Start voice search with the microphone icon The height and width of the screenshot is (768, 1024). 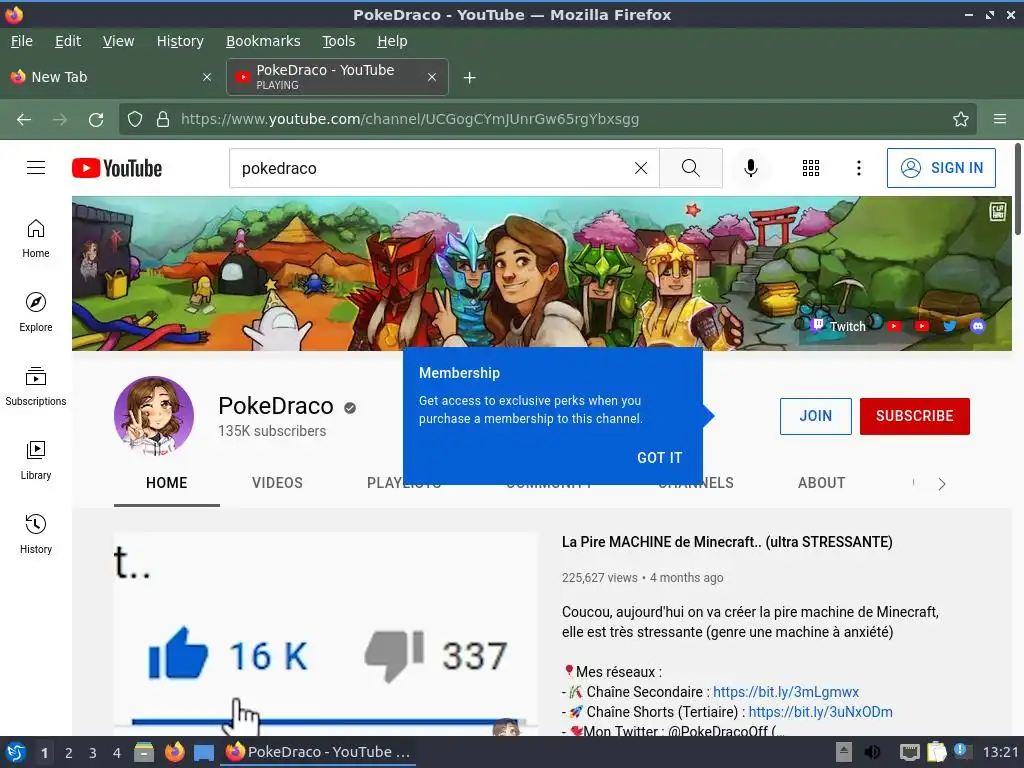[751, 168]
